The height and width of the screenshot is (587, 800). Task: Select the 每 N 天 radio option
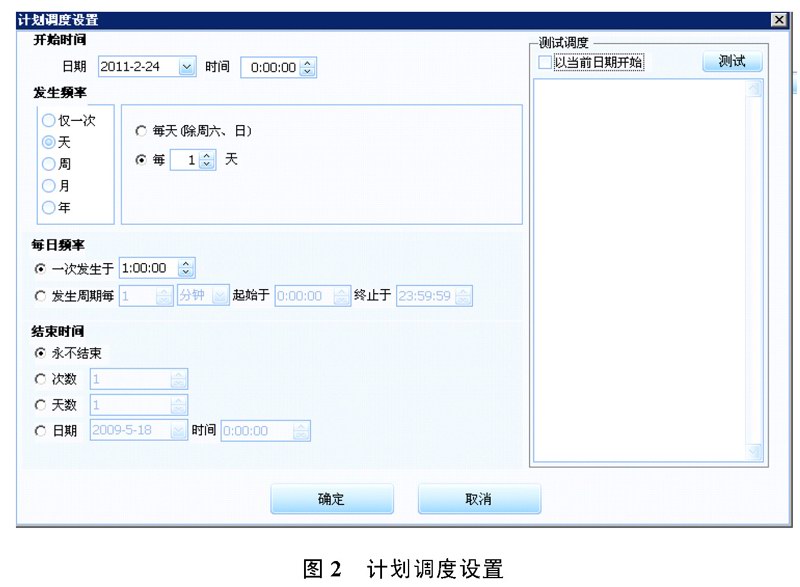click(141, 160)
